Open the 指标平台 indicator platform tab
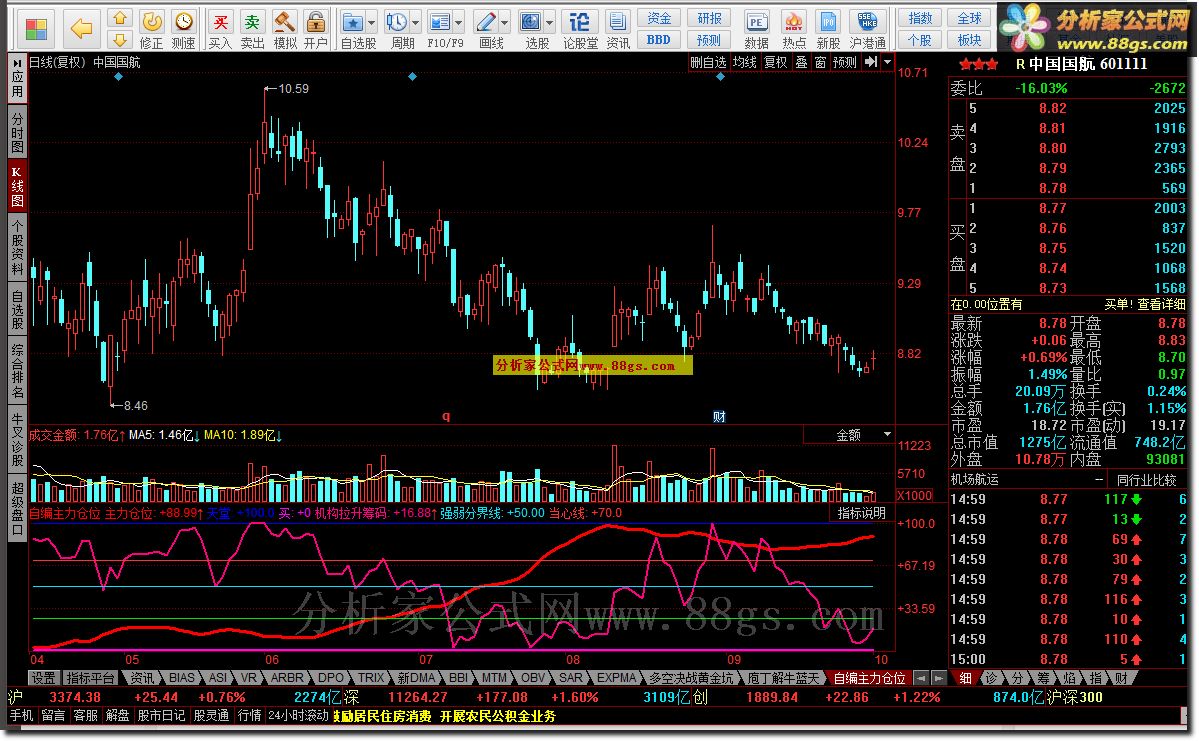 (x=90, y=678)
